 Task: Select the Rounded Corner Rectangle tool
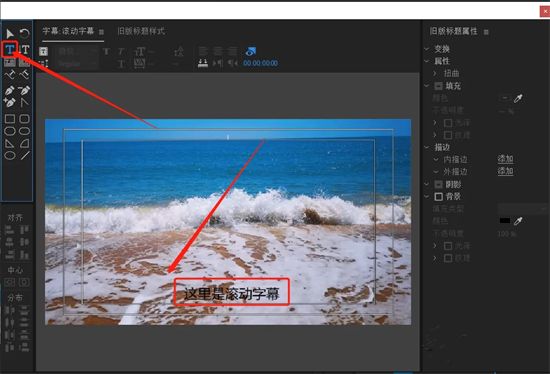pos(24,119)
